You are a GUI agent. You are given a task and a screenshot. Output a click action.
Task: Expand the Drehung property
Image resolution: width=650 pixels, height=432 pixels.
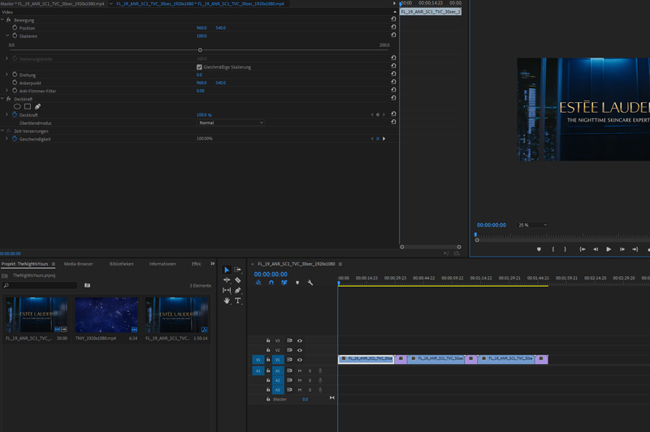point(7,75)
